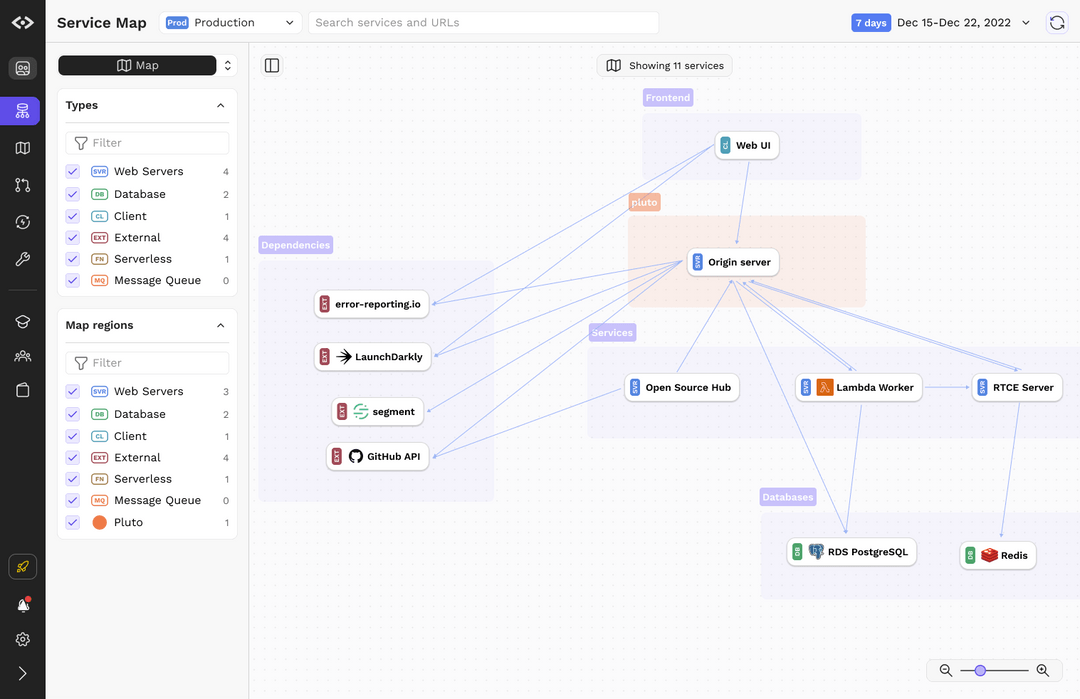Screen dimensions: 1080x699
Task: Uncheck Pluto under Map regions
Action: (x=72, y=521)
